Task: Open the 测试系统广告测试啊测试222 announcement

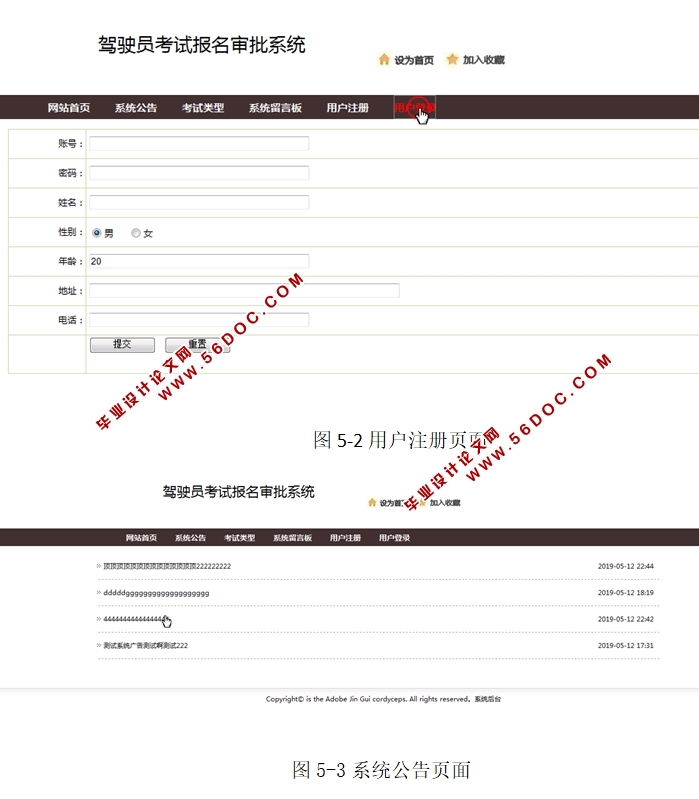Action: (x=145, y=645)
